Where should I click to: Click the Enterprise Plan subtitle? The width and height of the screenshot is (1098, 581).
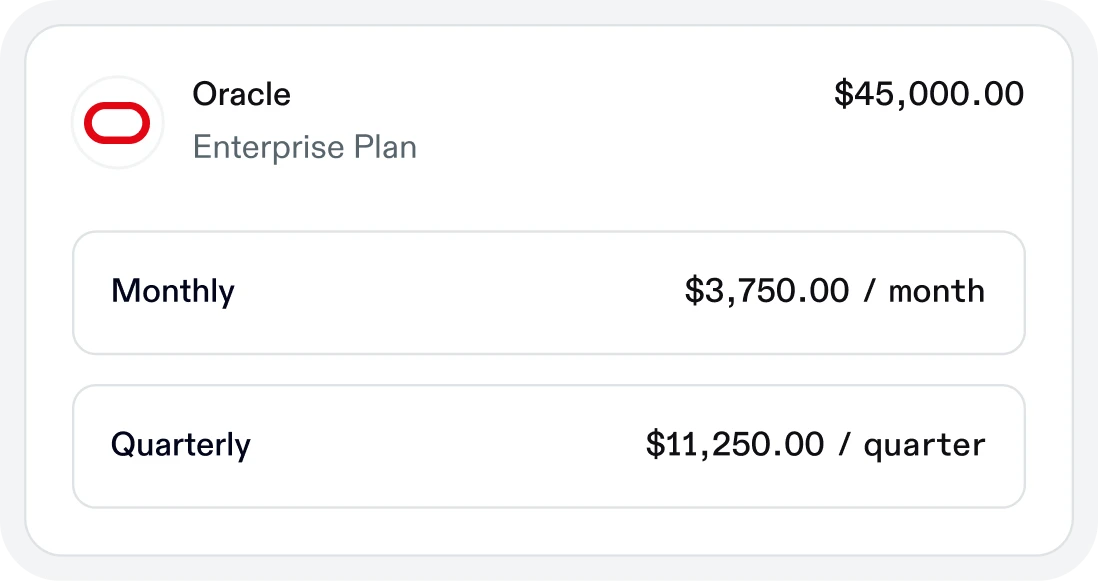[x=304, y=148]
